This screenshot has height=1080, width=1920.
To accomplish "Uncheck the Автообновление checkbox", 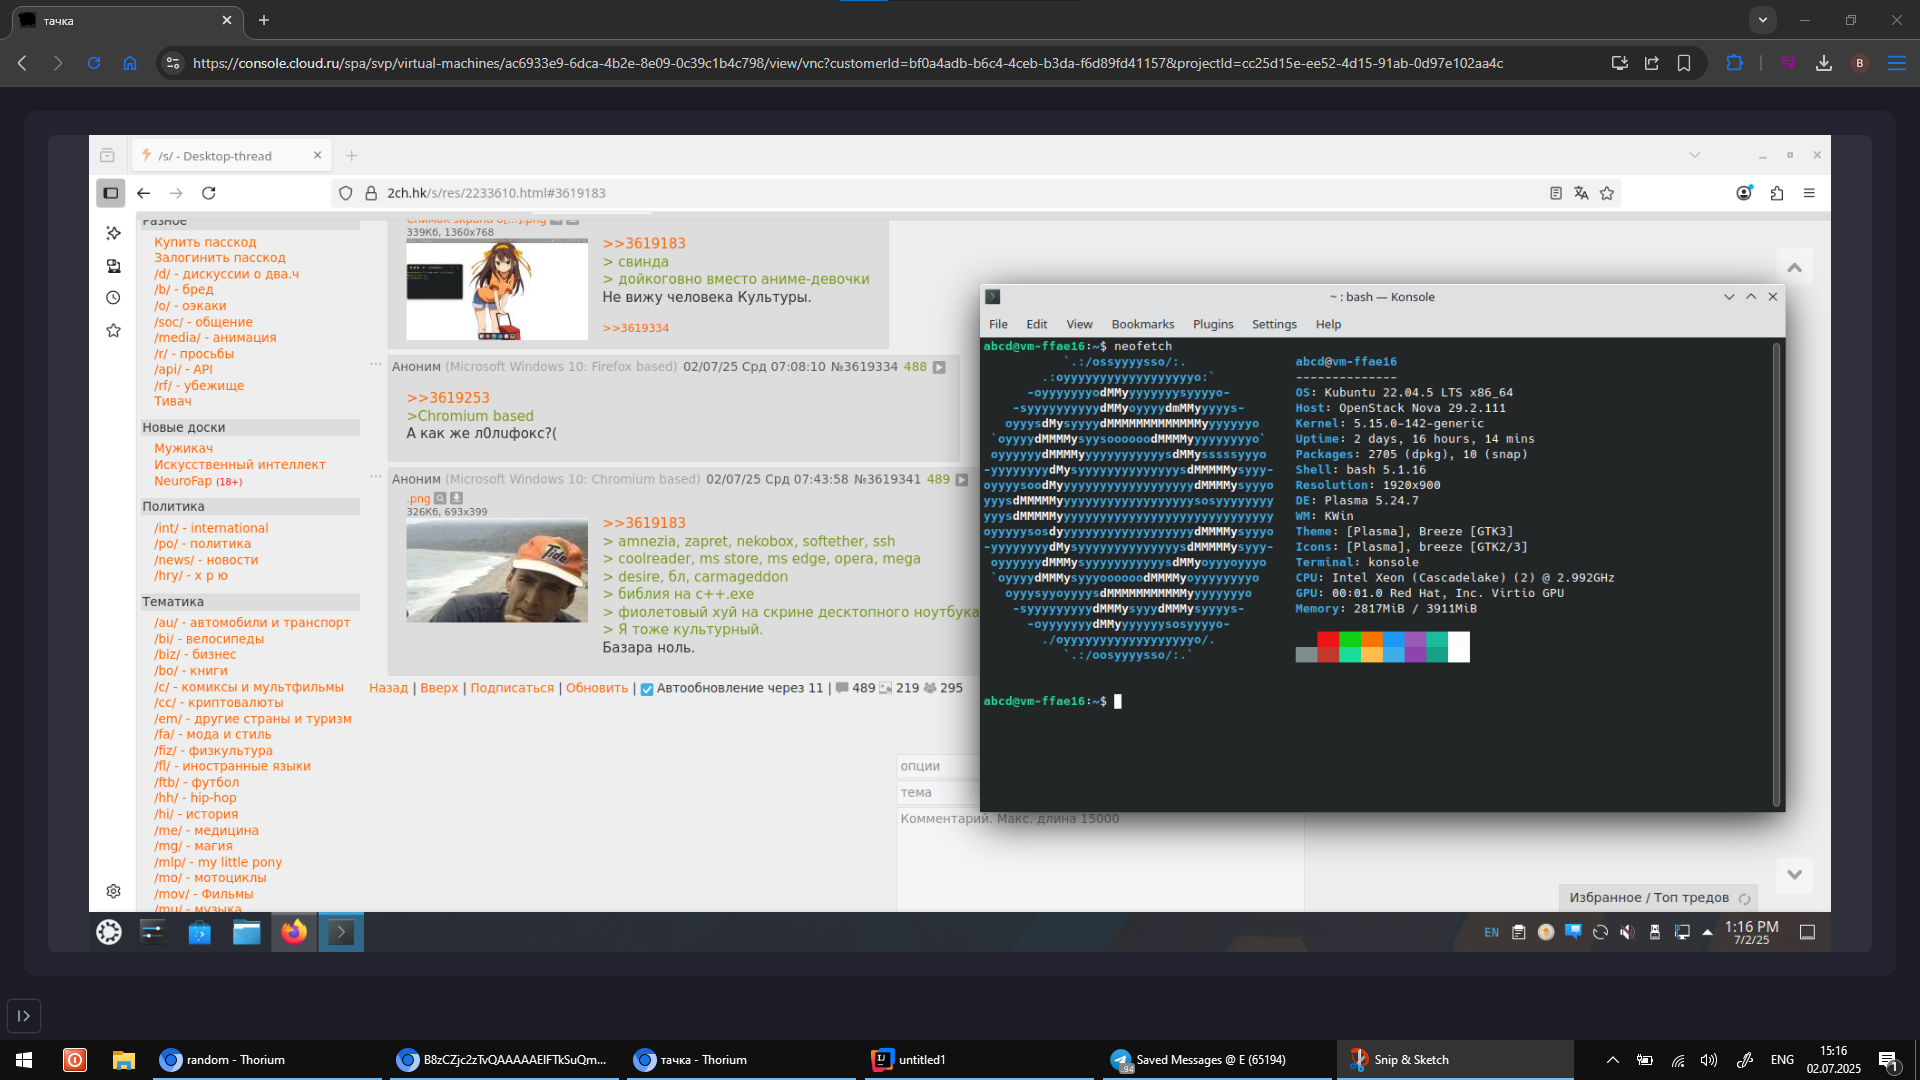I will click(x=647, y=689).
